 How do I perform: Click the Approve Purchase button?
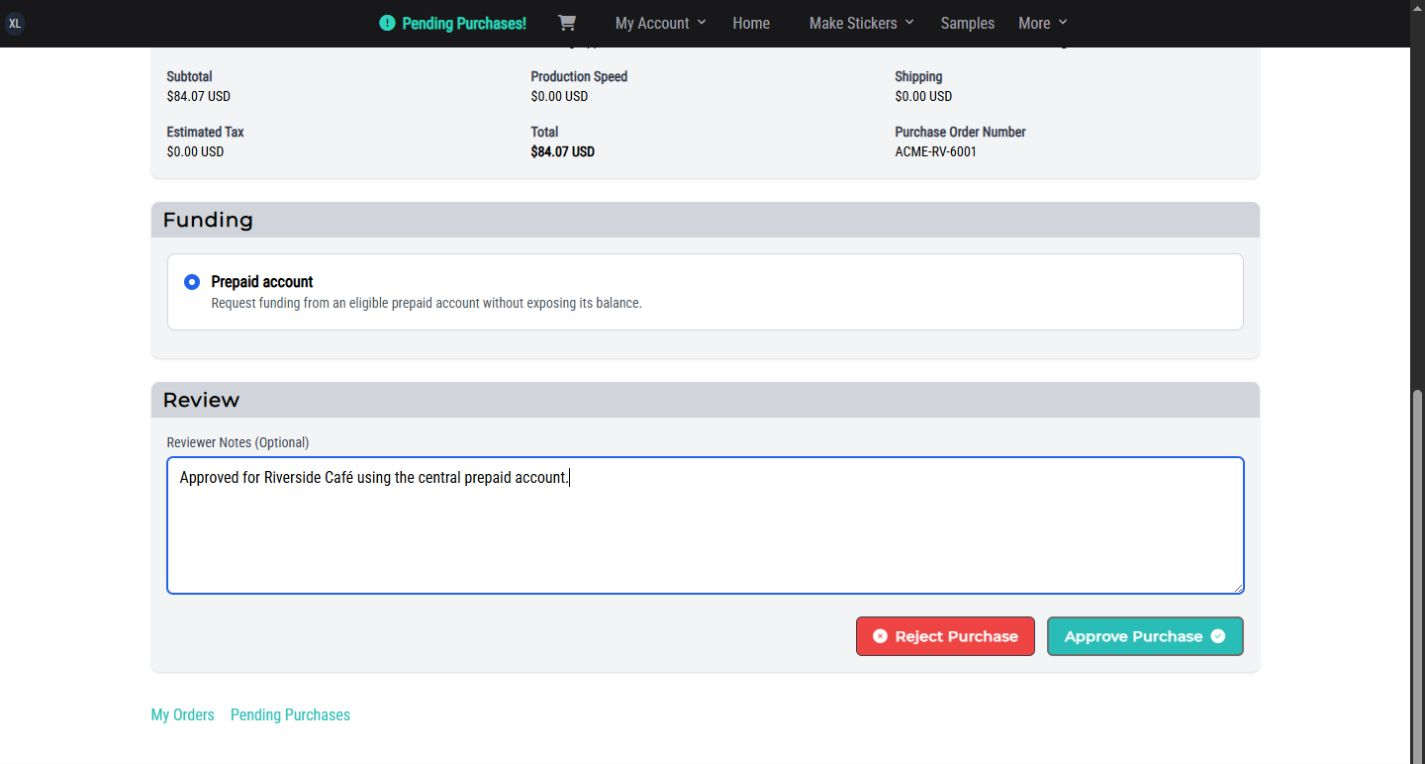coord(1145,636)
